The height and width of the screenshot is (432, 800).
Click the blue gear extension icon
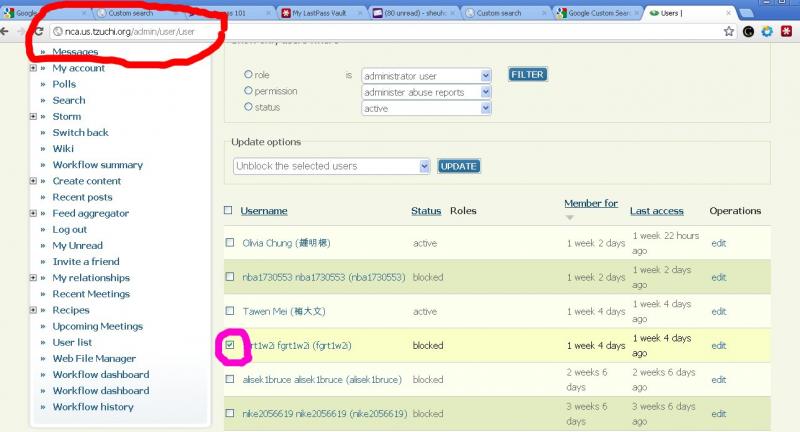pyautogui.click(x=767, y=31)
